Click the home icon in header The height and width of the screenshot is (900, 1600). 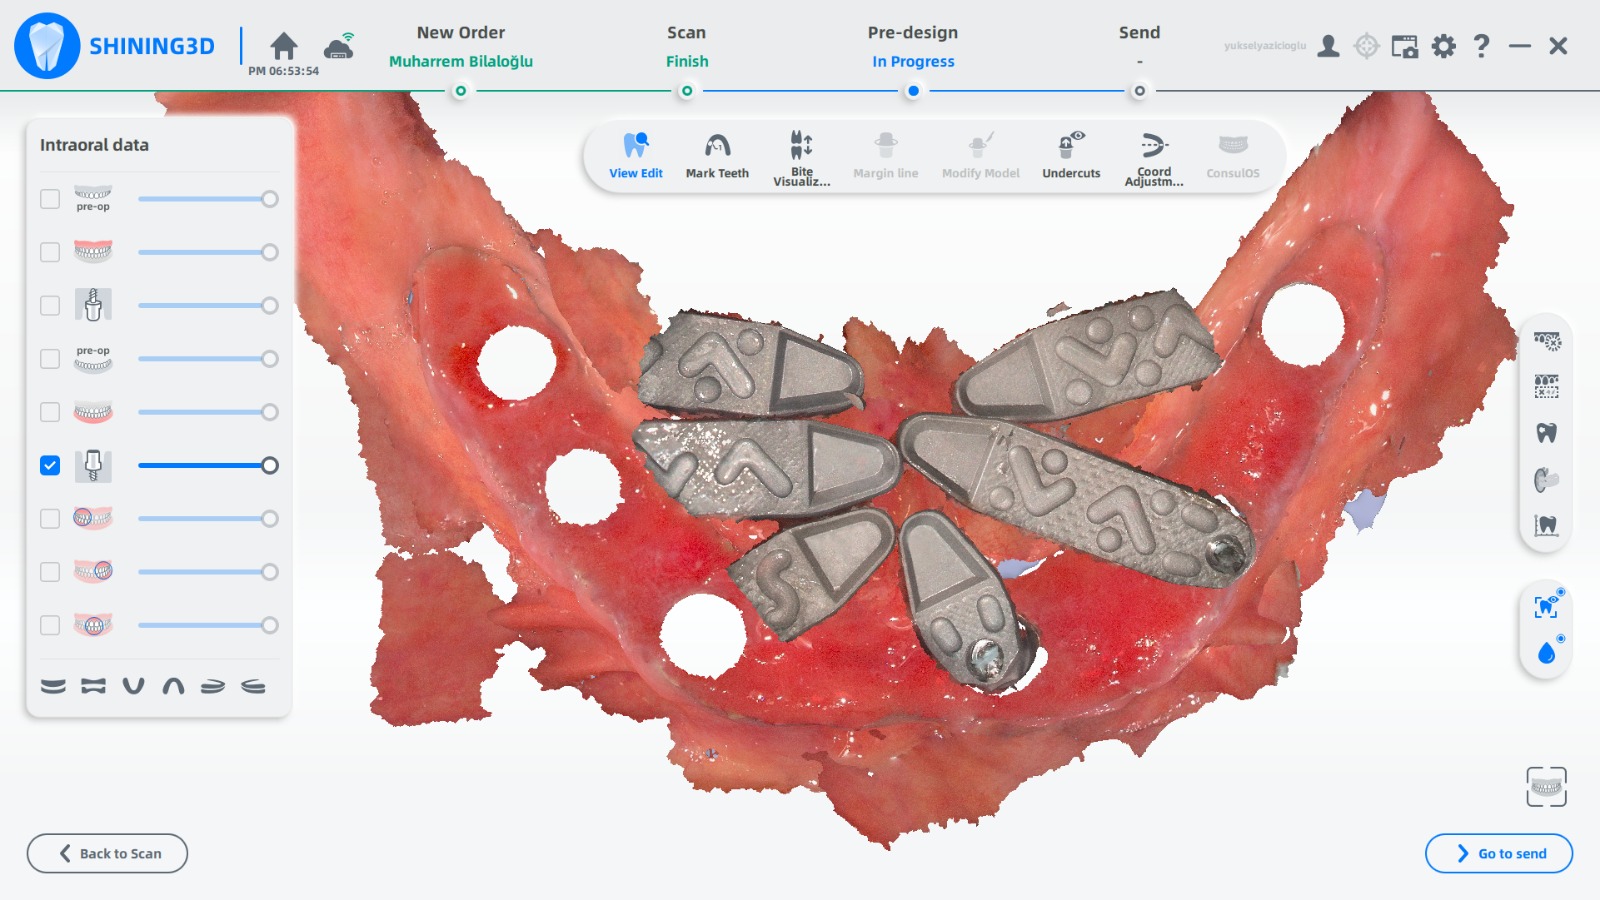coord(284,46)
